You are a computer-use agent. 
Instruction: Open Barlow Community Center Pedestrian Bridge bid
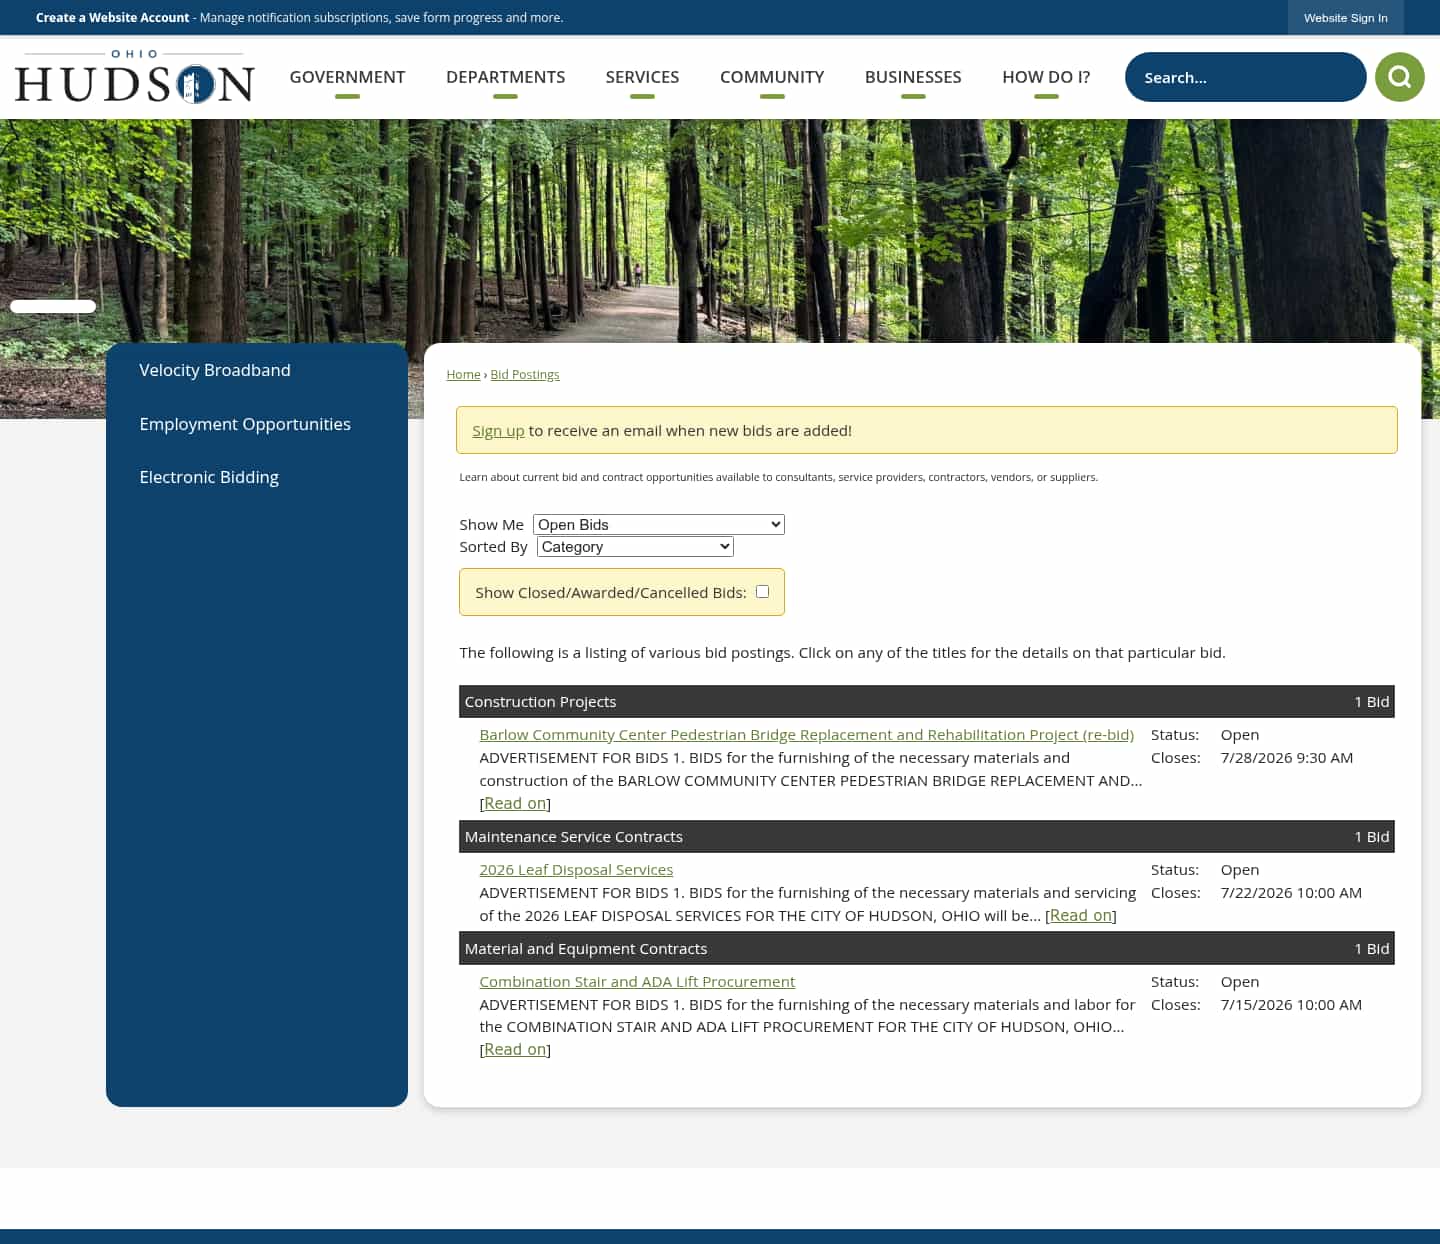(806, 735)
